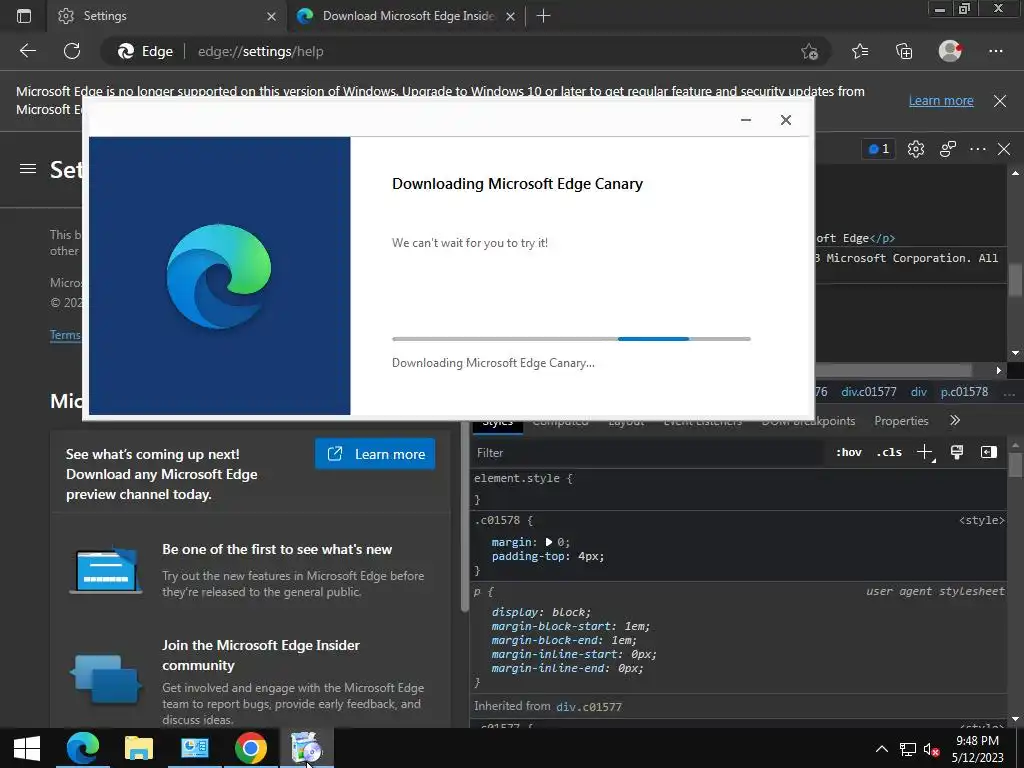The width and height of the screenshot is (1024, 768).
Task: Open the muted volume tray icon
Action: [x=932, y=749]
